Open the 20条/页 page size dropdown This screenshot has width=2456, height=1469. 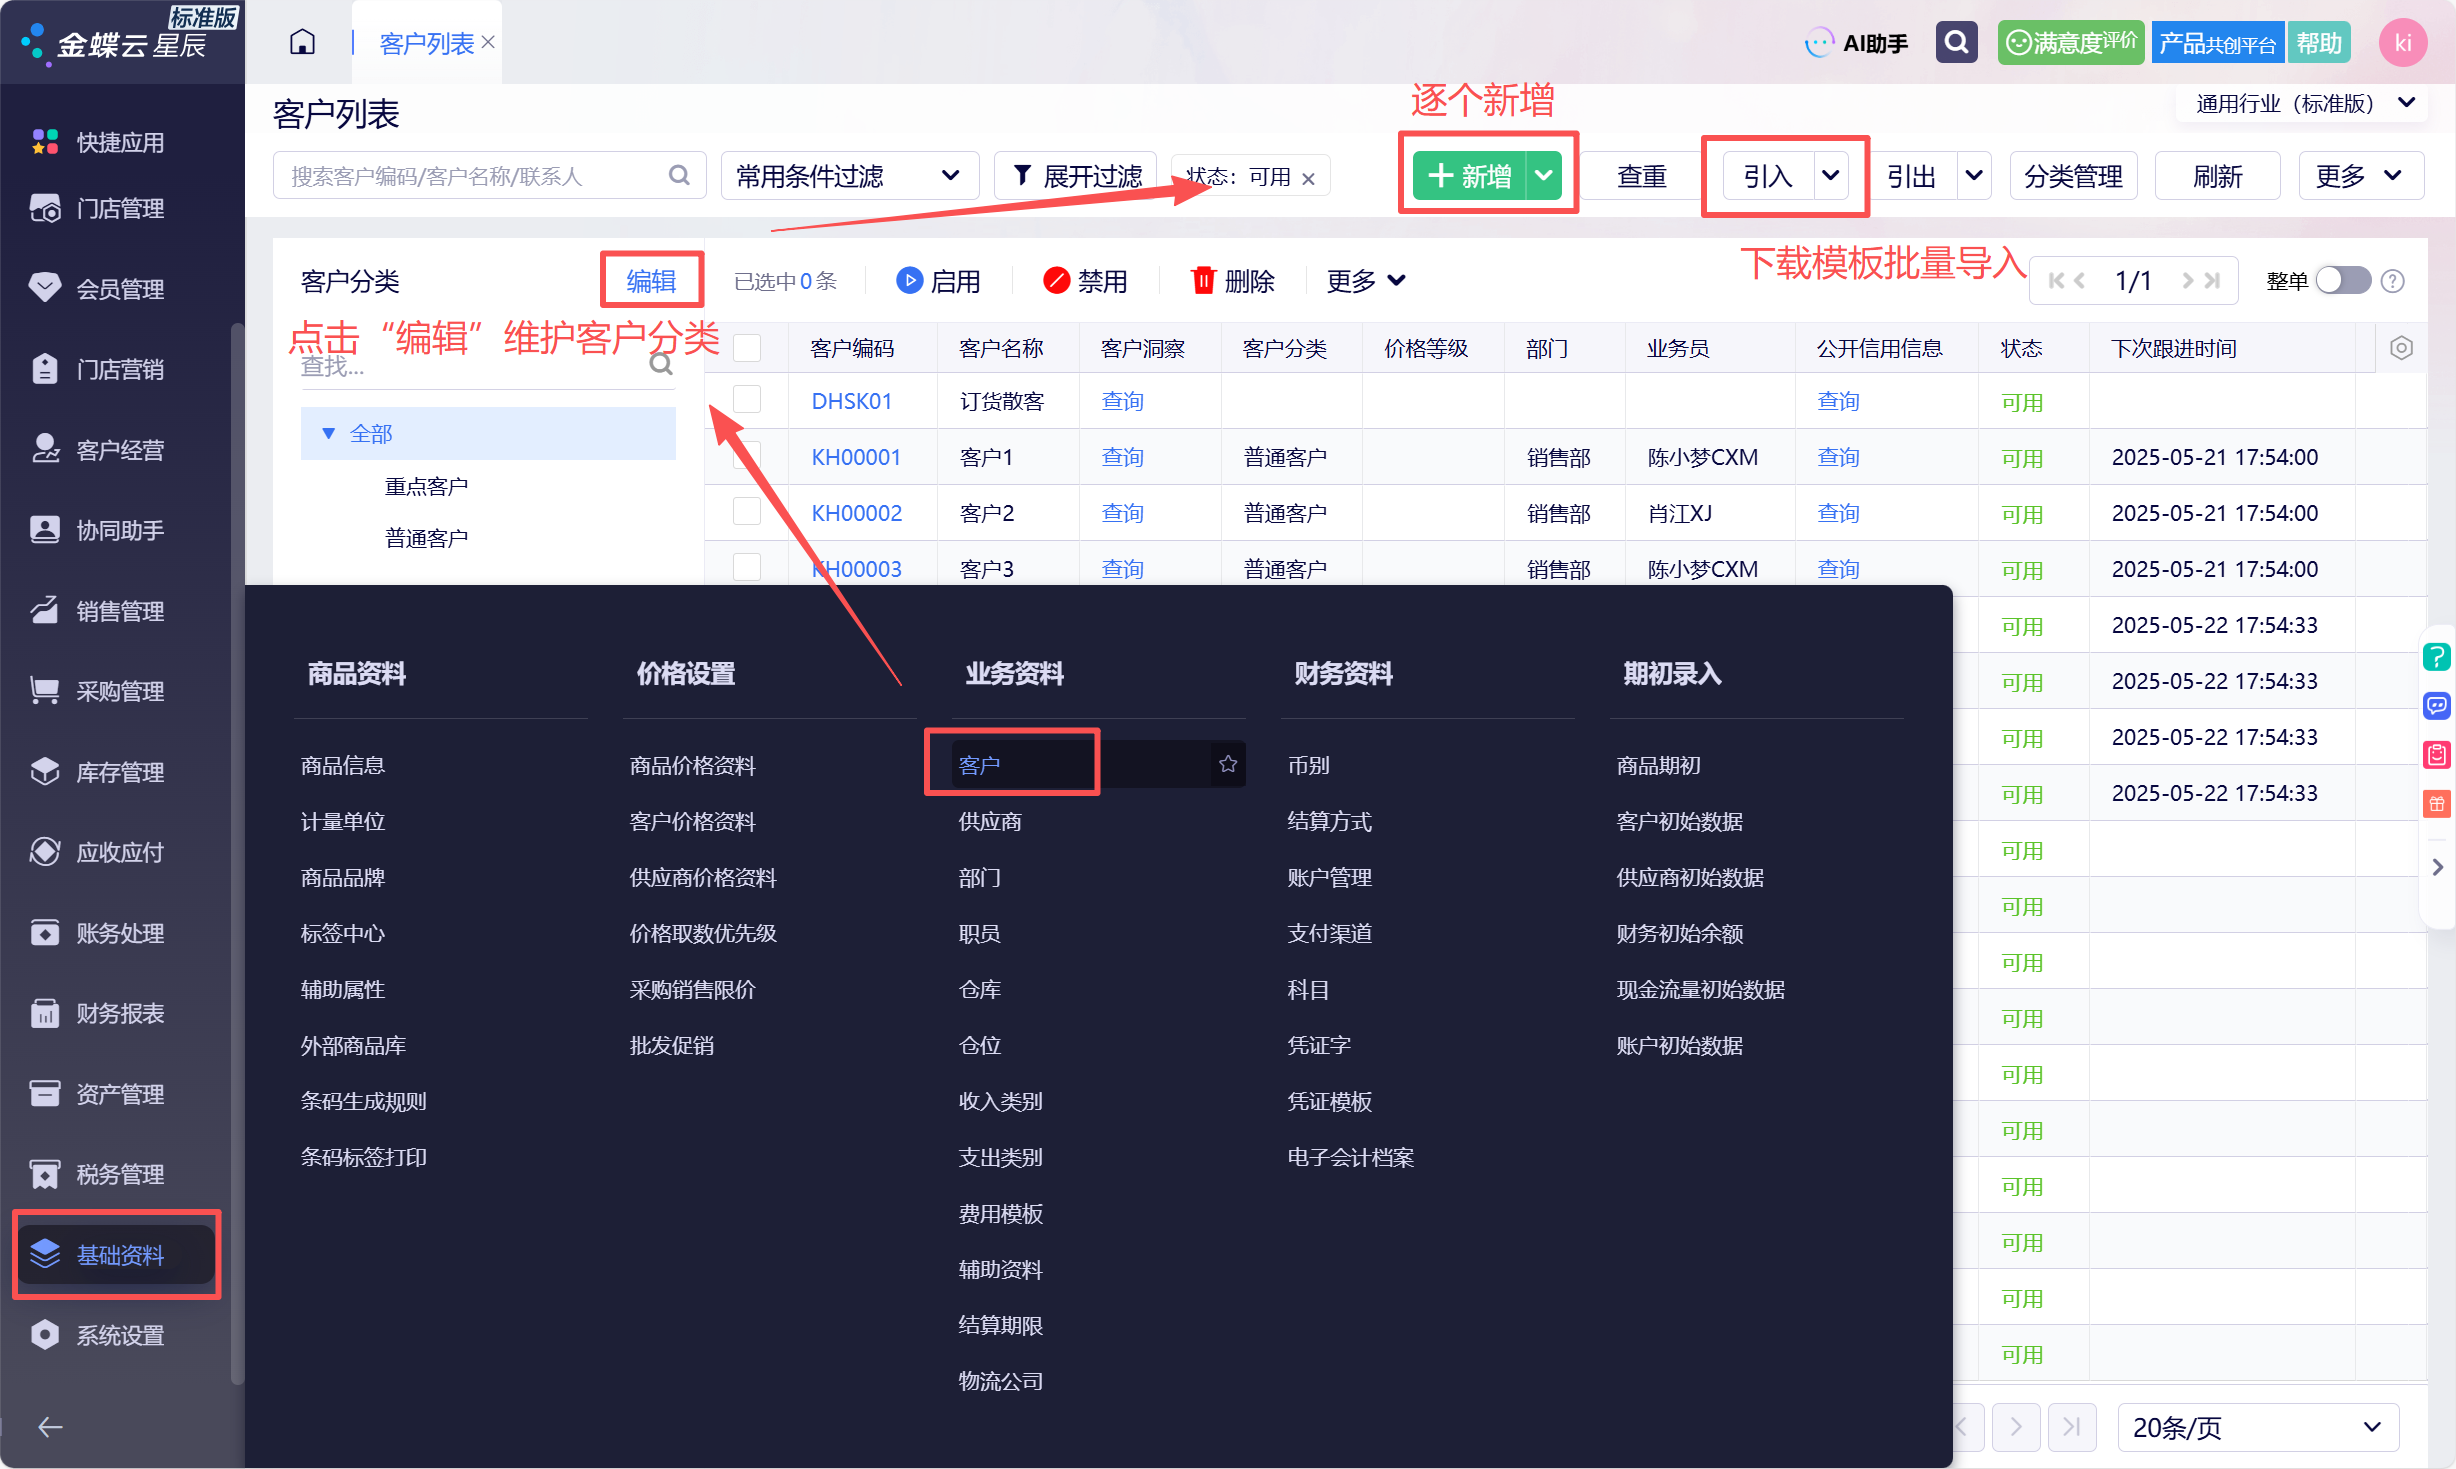point(2257,1427)
